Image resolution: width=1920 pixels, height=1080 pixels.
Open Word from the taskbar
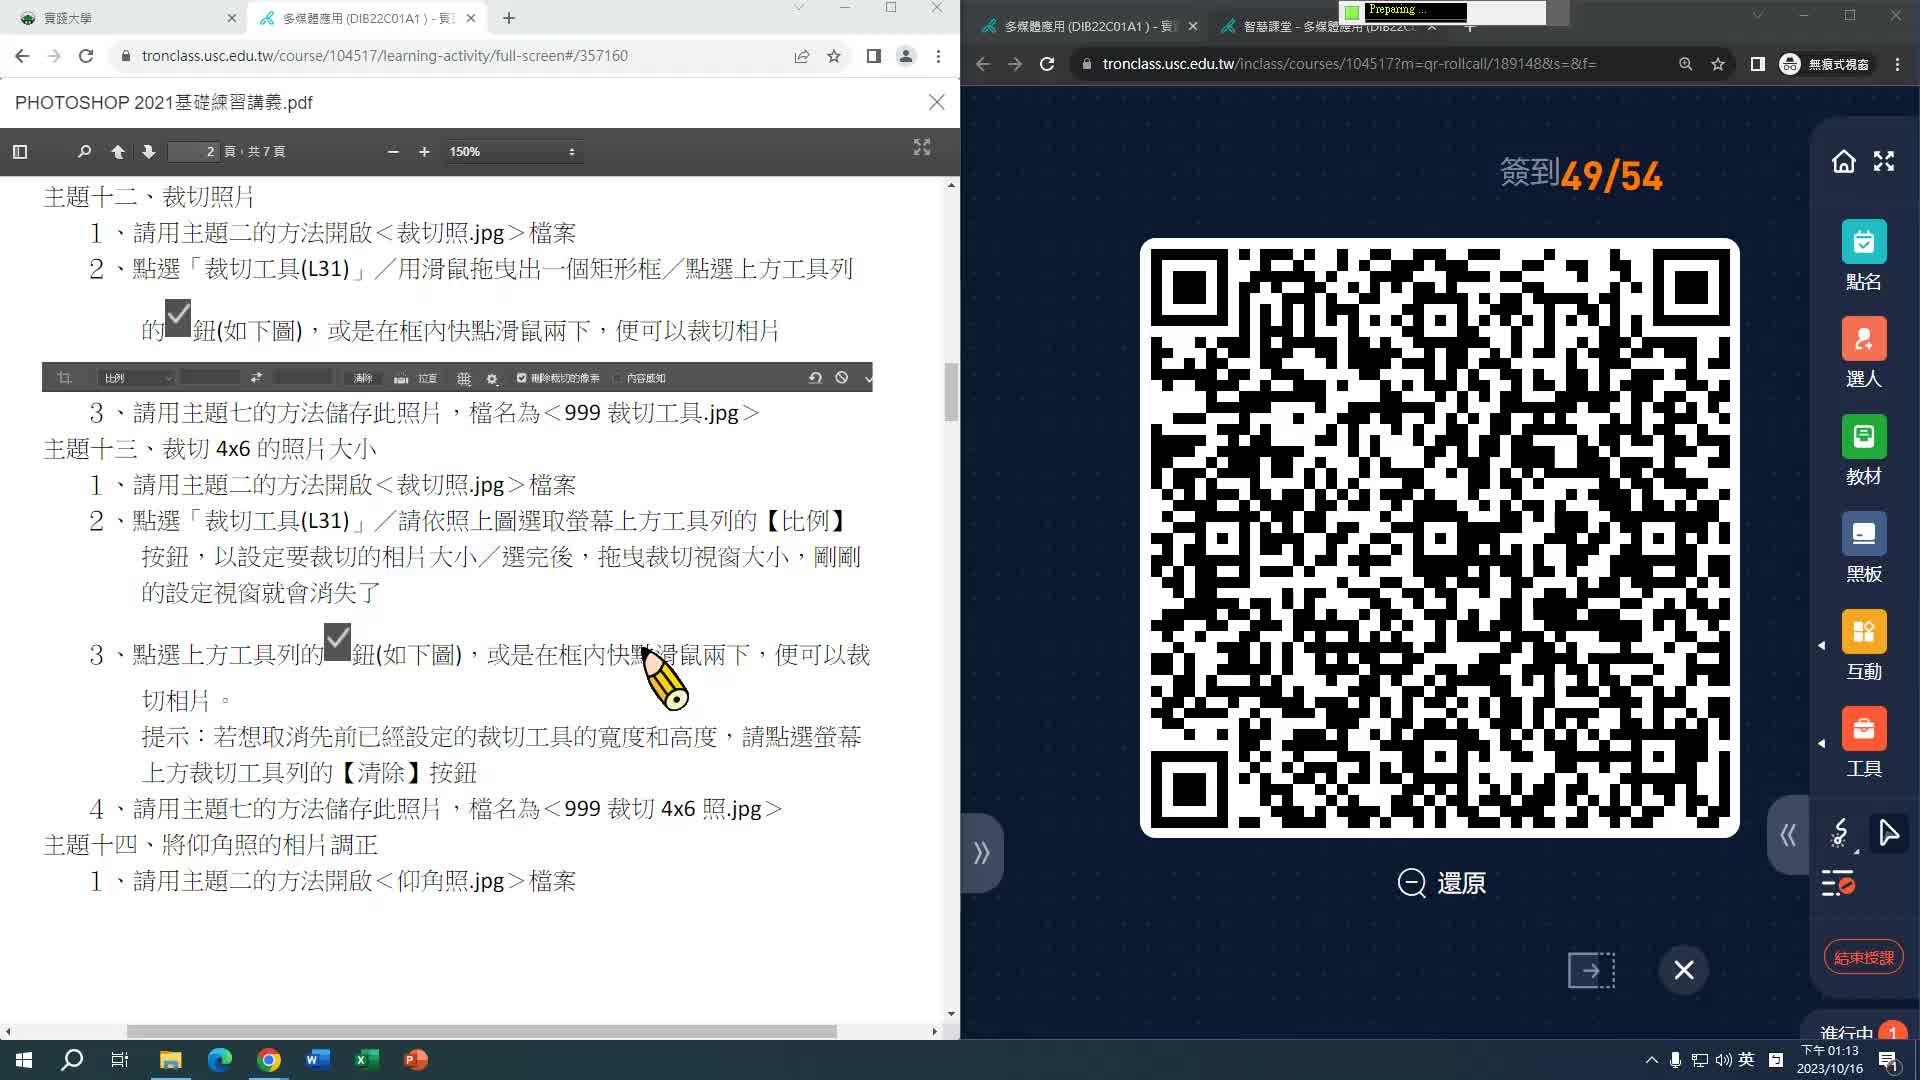[318, 1060]
